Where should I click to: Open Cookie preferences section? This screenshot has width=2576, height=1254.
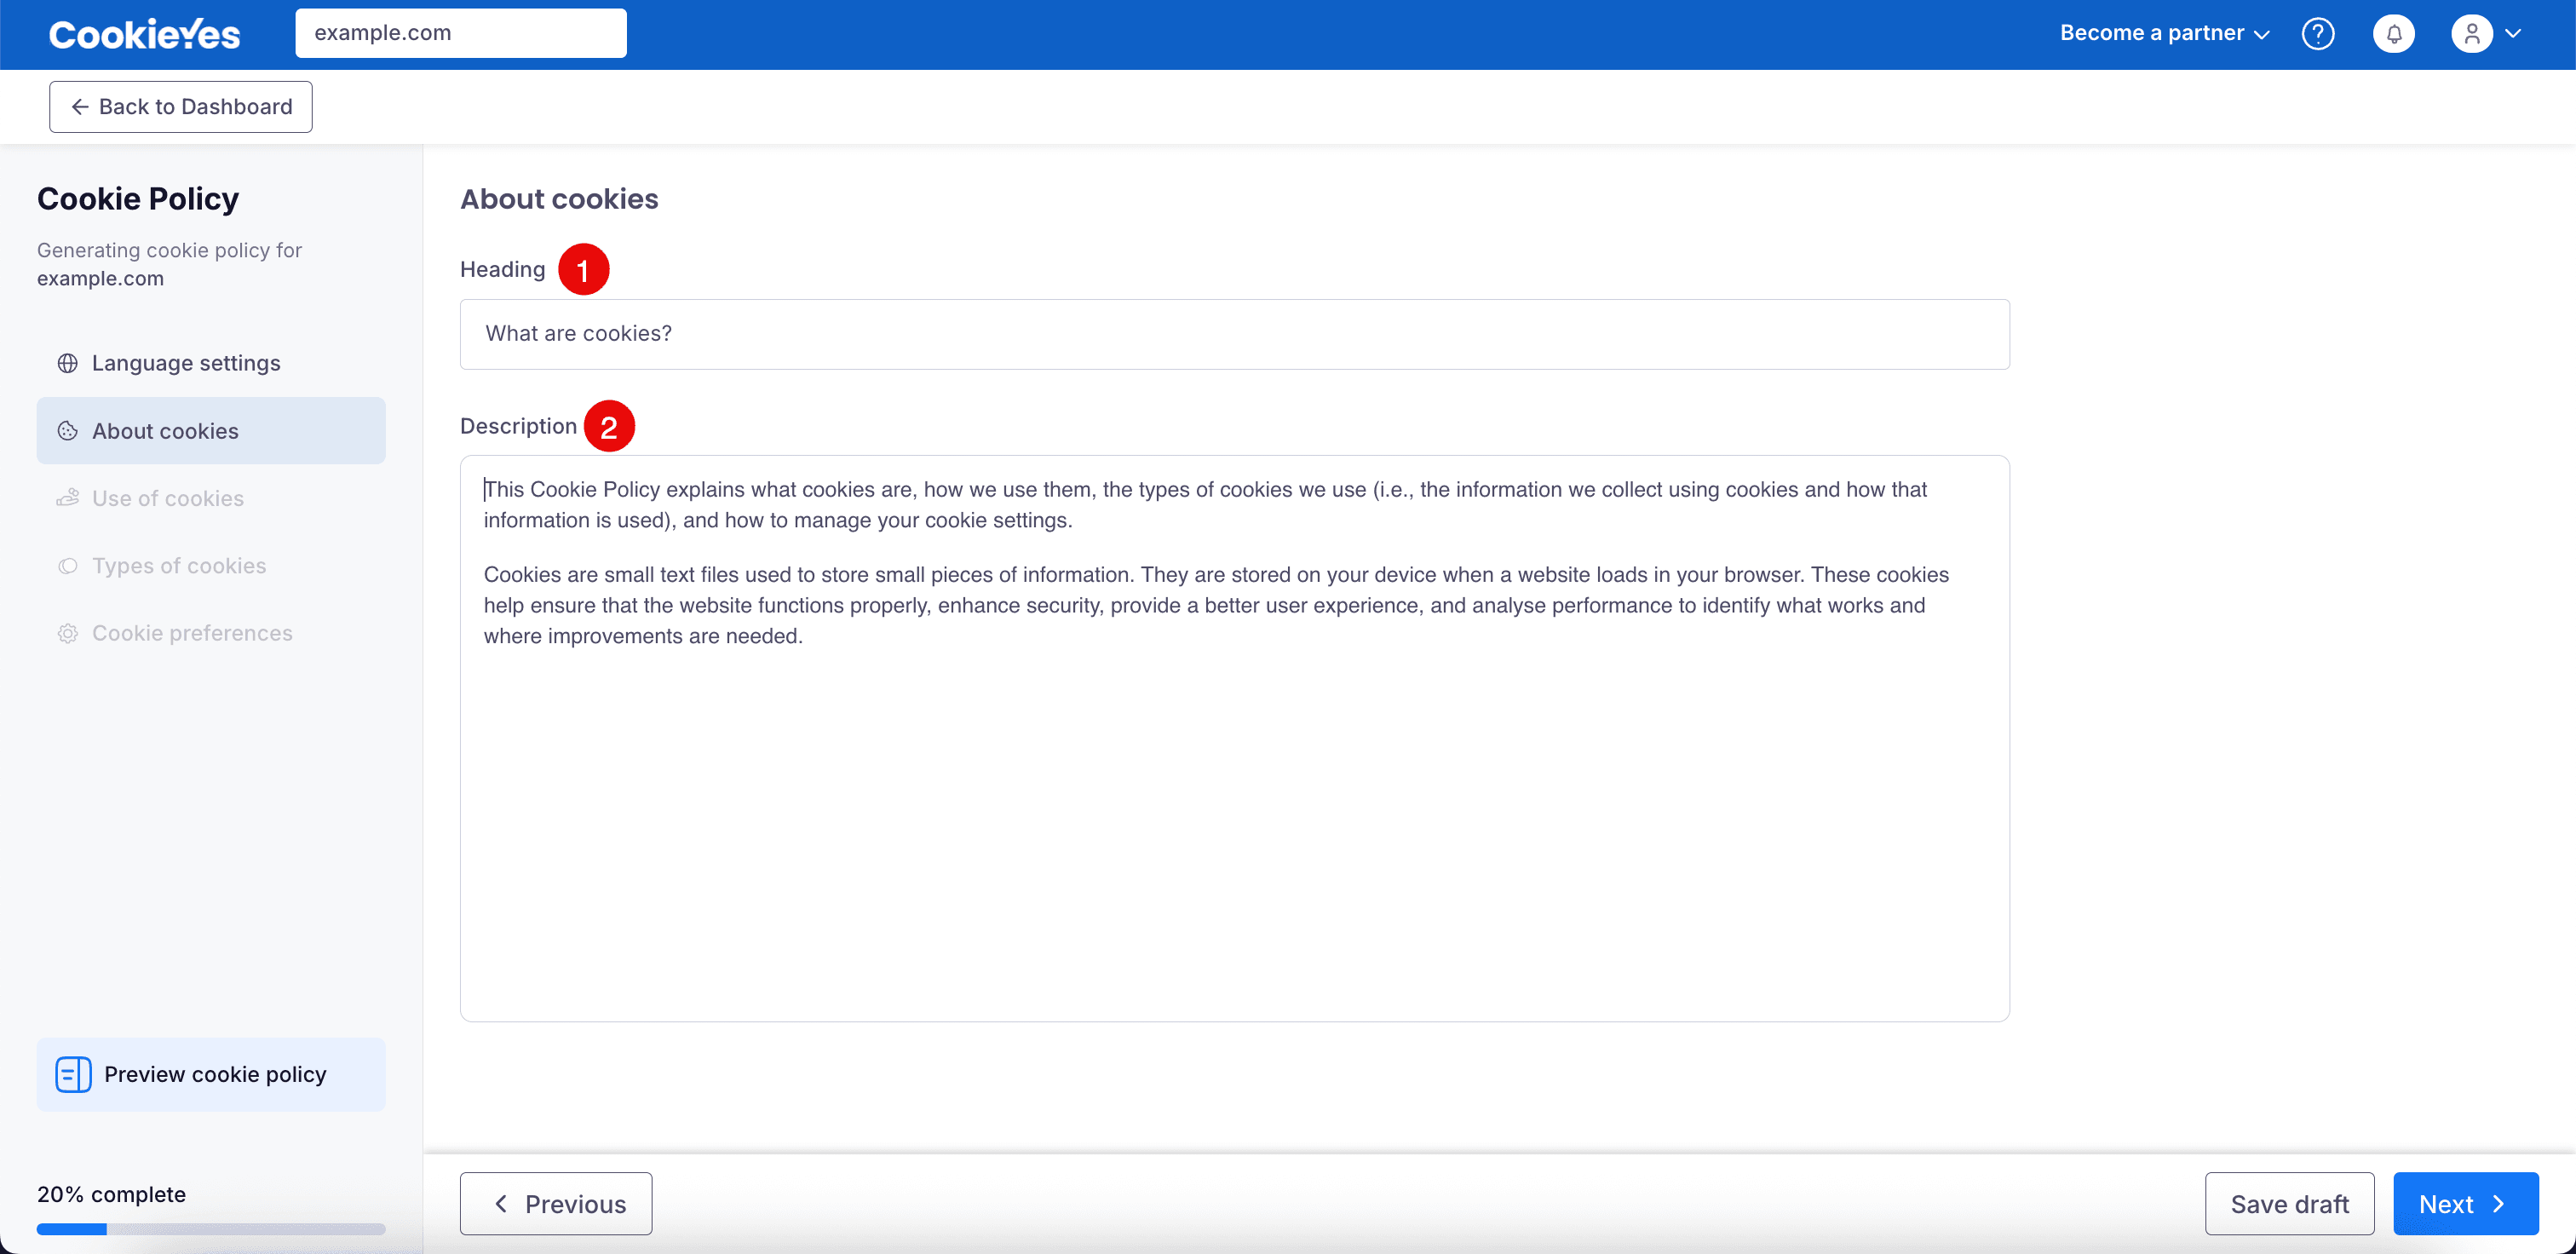point(211,633)
